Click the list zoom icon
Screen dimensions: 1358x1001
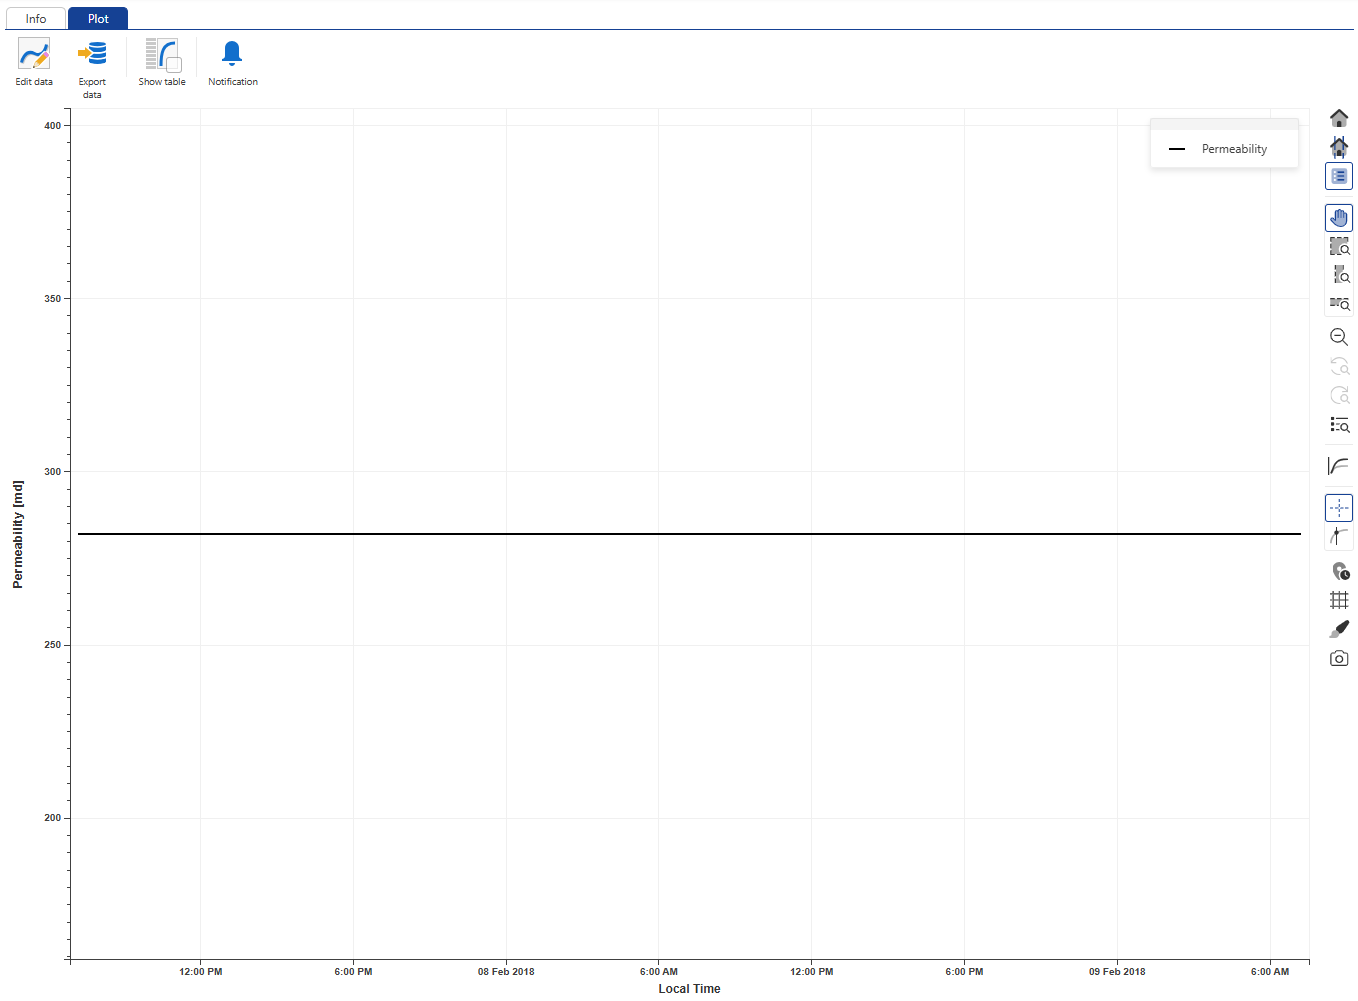pos(1339,425)
